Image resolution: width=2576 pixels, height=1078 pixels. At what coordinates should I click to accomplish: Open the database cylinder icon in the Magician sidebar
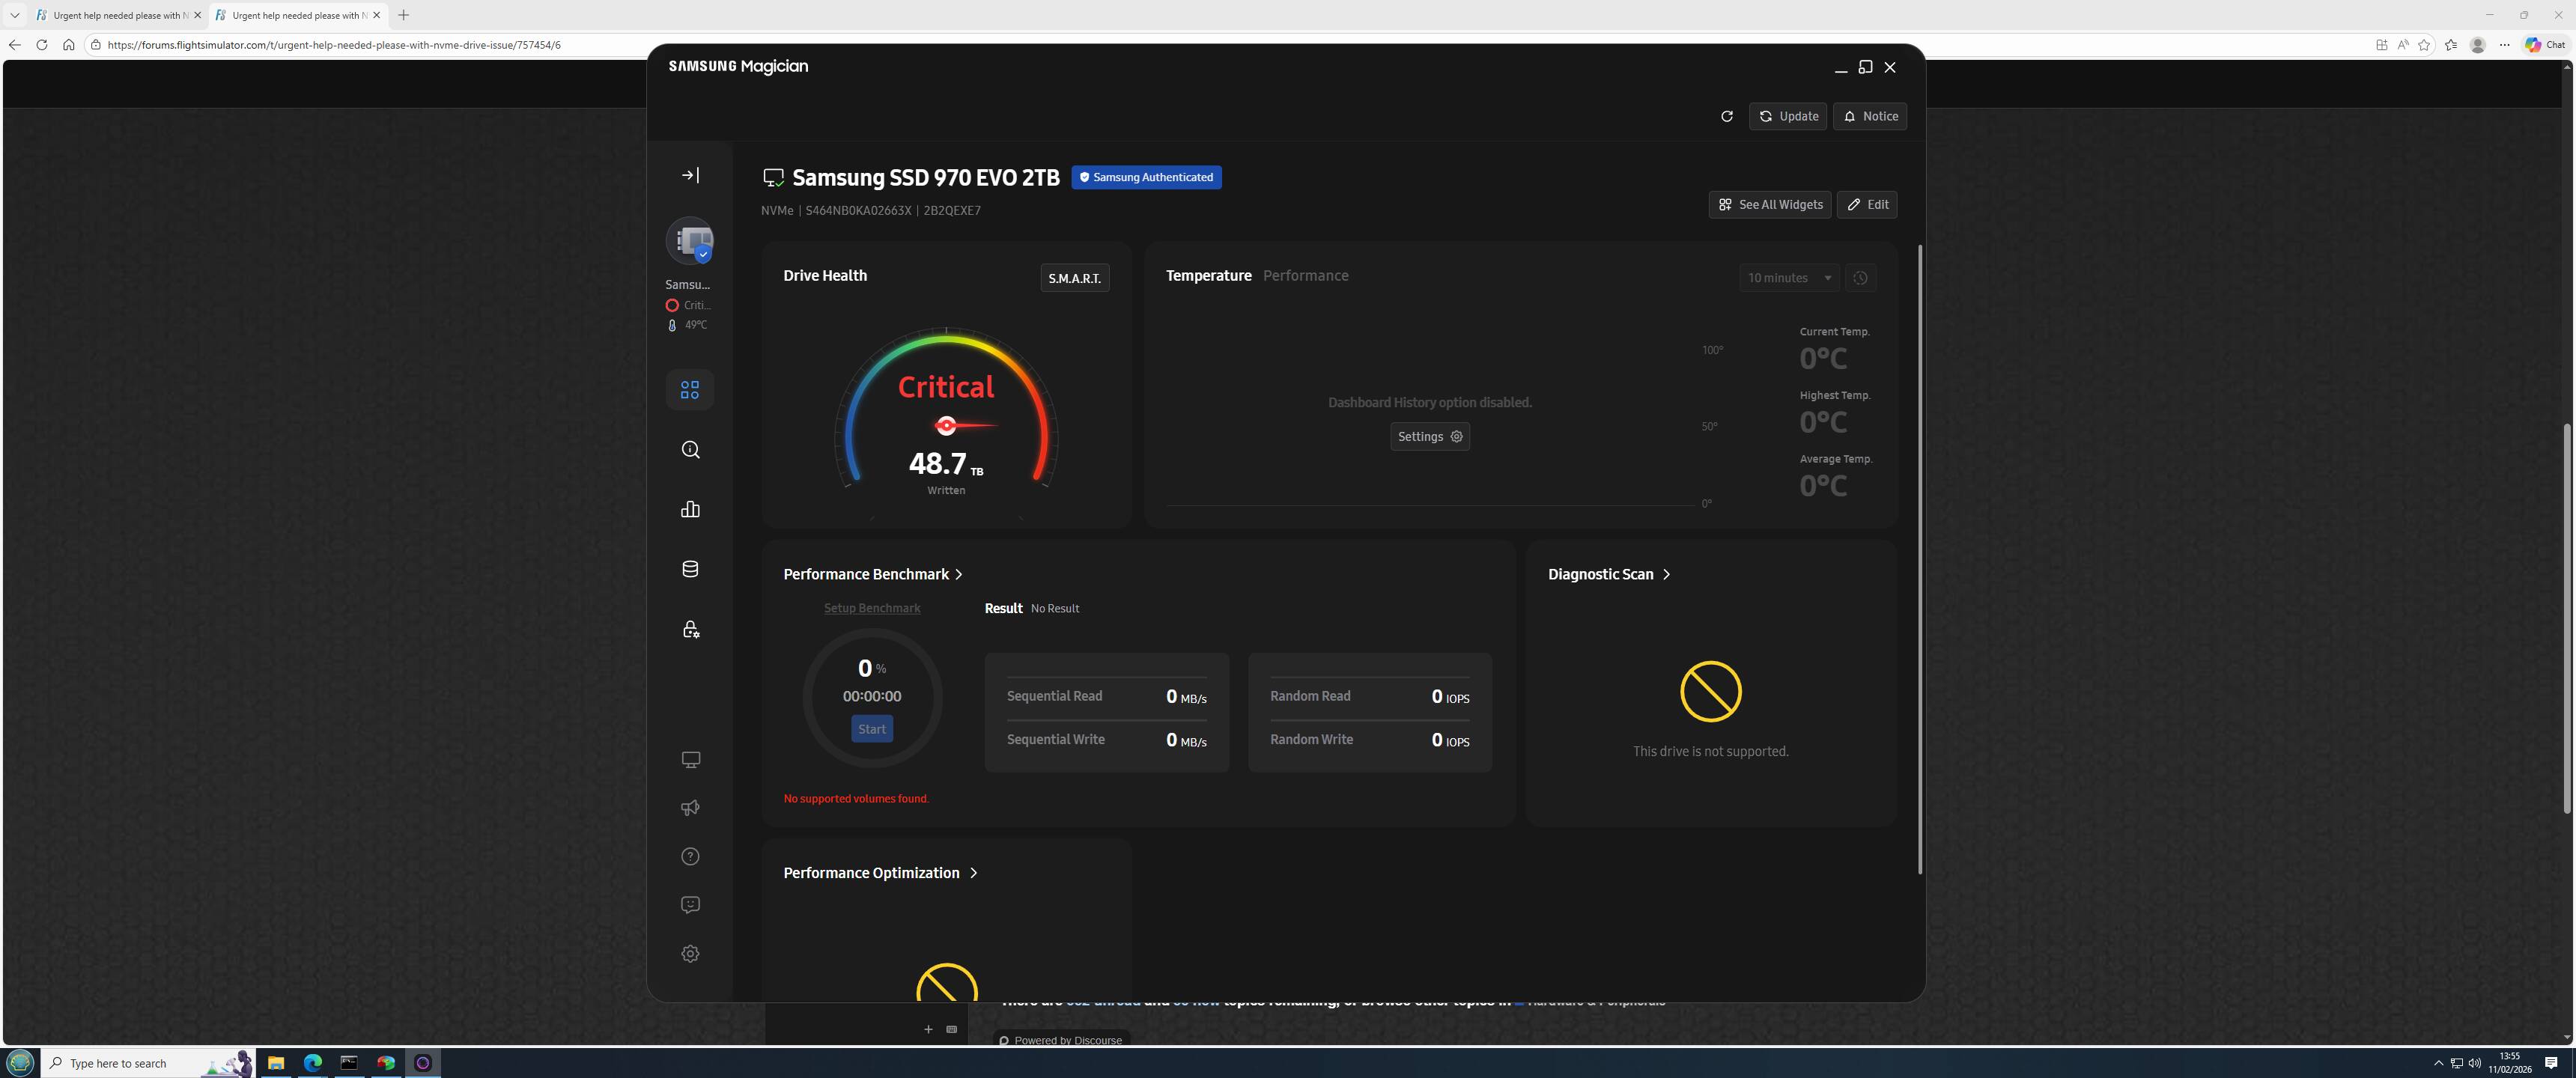pos(690,570)
